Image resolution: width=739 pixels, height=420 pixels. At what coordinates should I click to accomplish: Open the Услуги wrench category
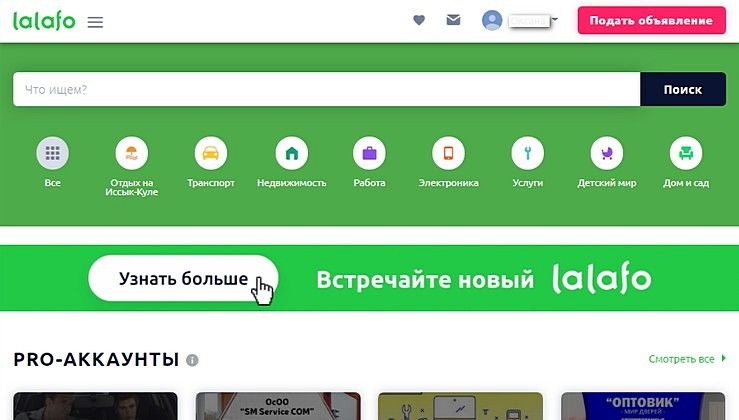tap(528, 153)
